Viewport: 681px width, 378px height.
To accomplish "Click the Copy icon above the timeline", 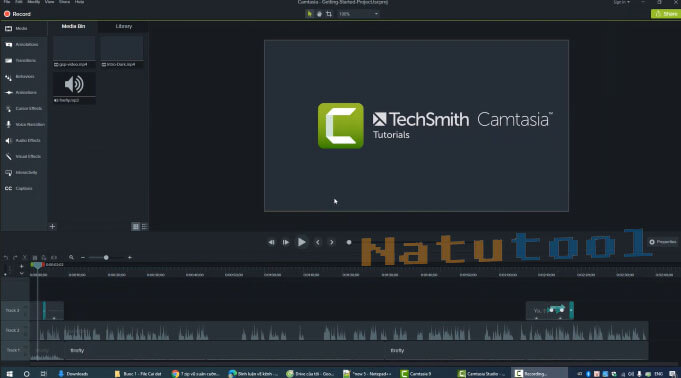I will 35,258.
